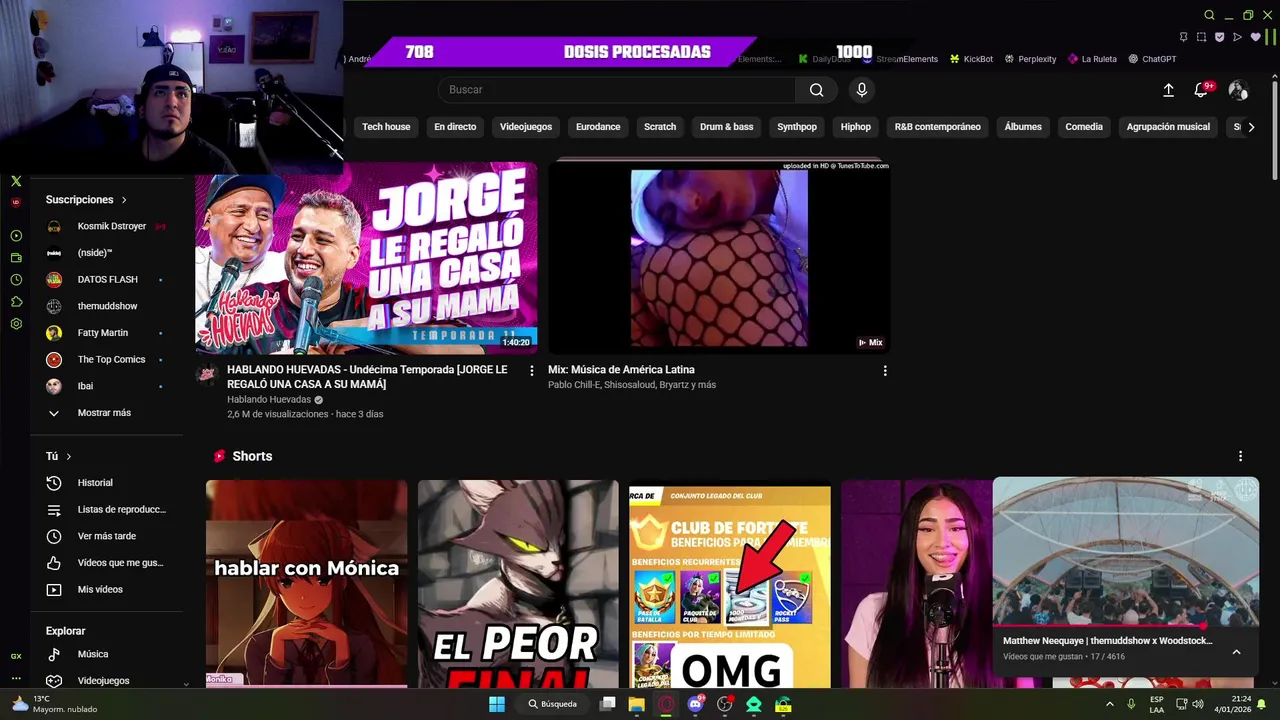Open the X (Twitter) sidebar icon in Opera

pyautogui.click(x=16, y=181)
